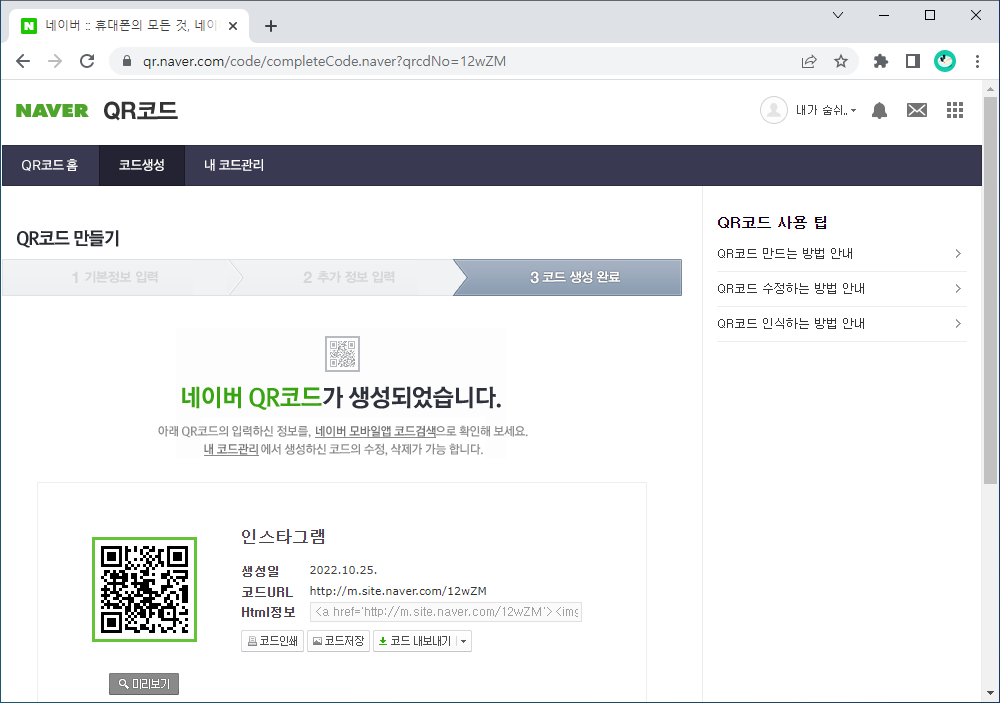The width and height of the screenshot is (1000, 703).
Task: Follow the 내 코드관리 text link
Action: (231, 449)
